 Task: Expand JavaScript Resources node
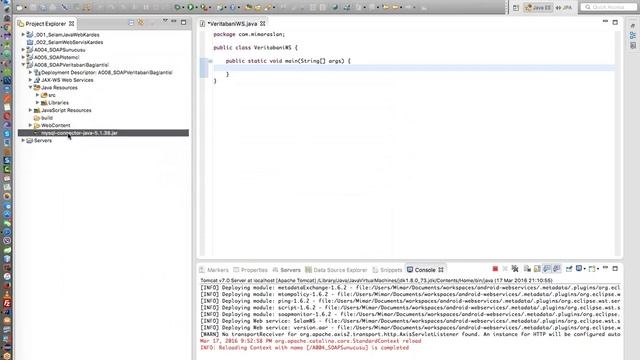[30, 110]
